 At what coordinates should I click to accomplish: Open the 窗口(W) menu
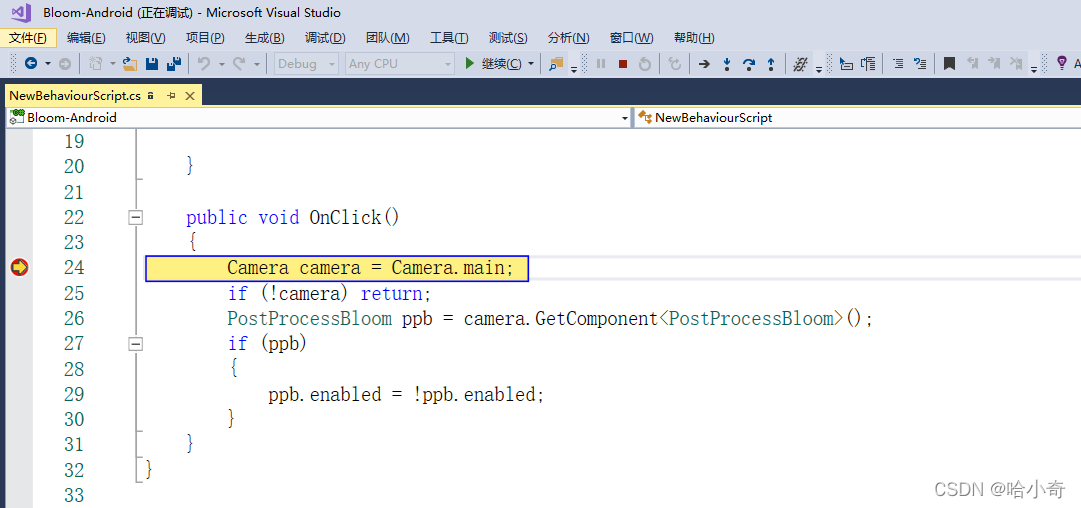[x=632, y=37]
